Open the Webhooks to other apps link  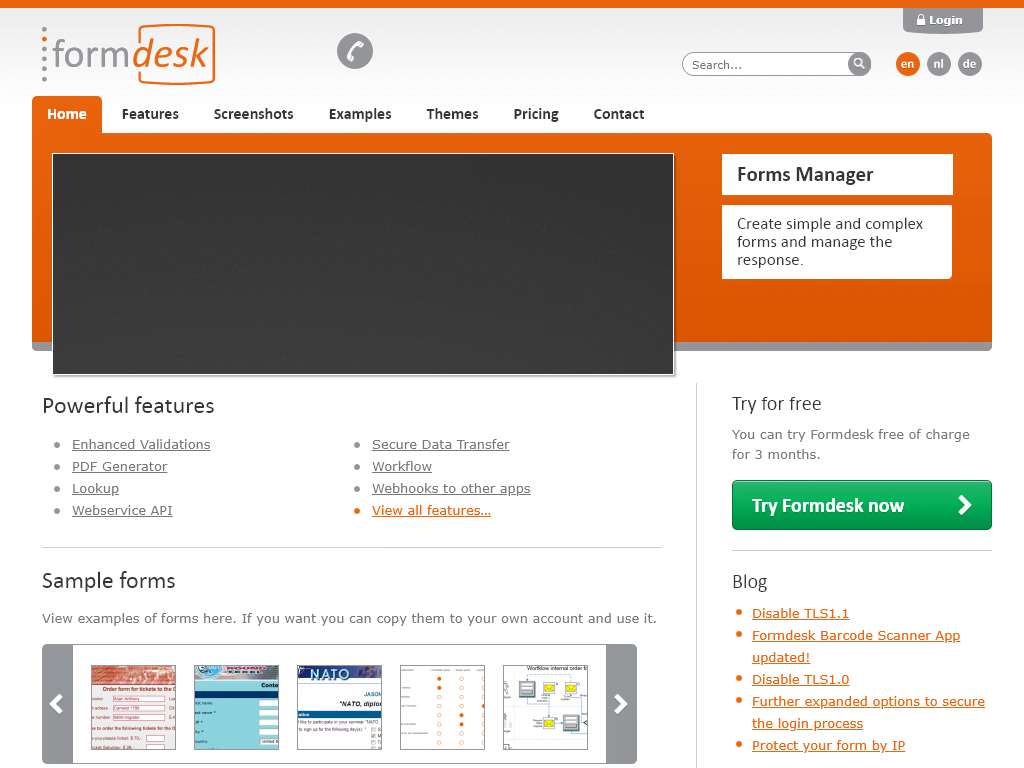click(x=451, y=488)
